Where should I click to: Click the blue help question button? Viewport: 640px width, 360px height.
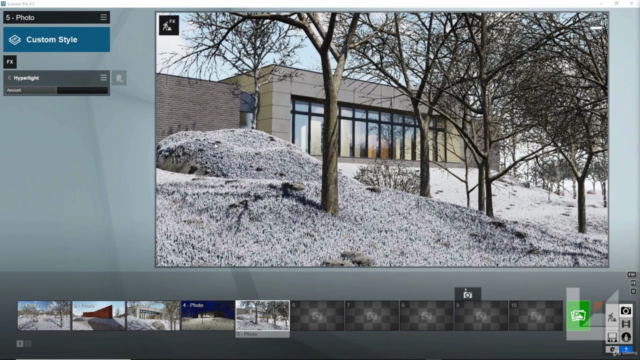(x=626, y=349)
